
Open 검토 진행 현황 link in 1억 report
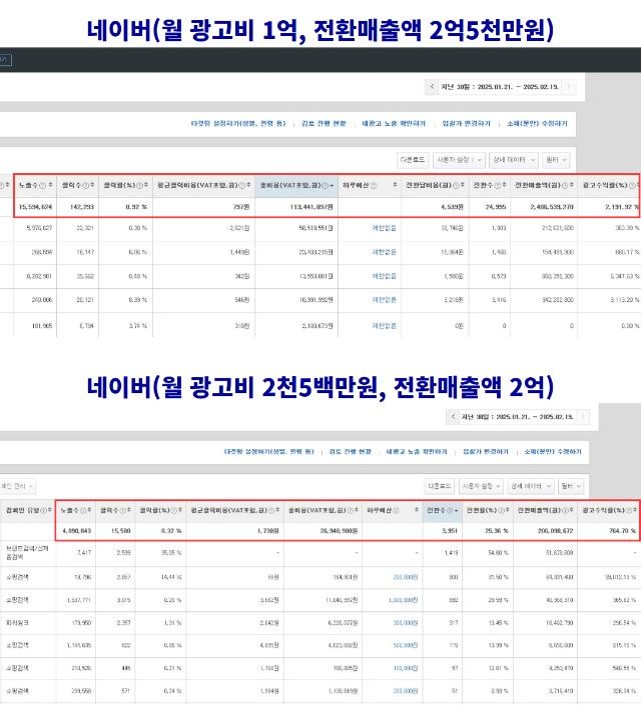324,123
